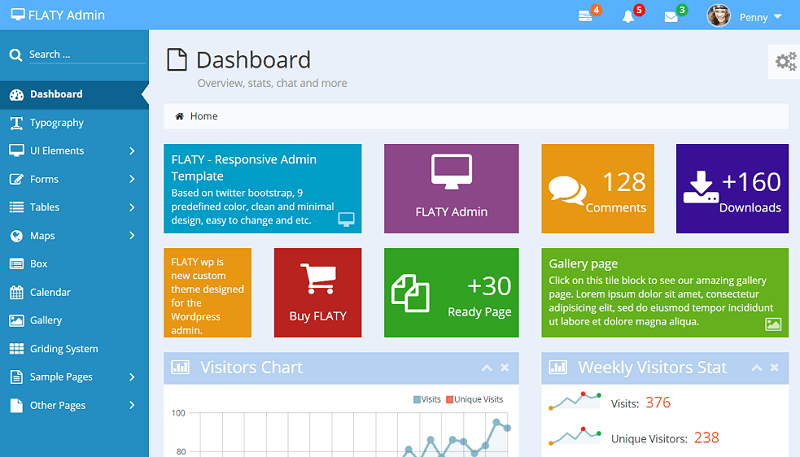
Task: Click the Sample Pages document icon
Action: point(16,377)
